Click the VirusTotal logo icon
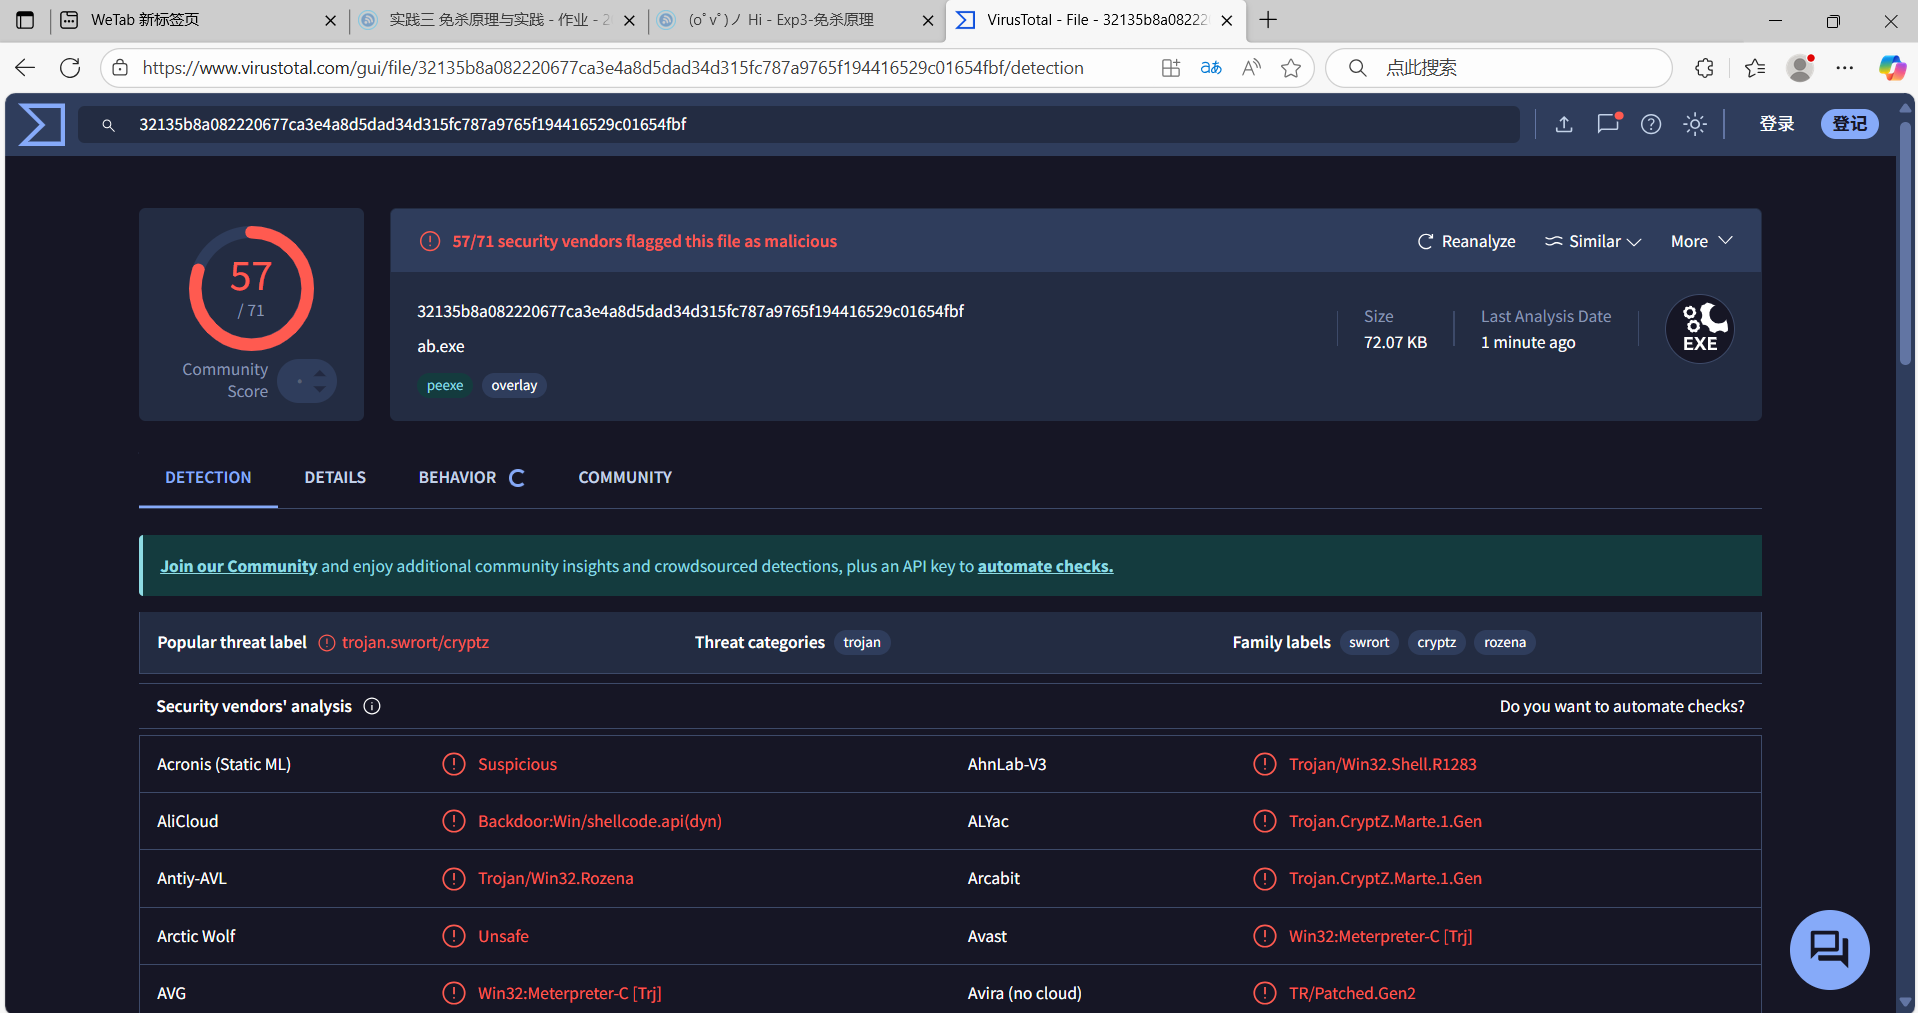The image size is (1918, 1013). [42, 124]
